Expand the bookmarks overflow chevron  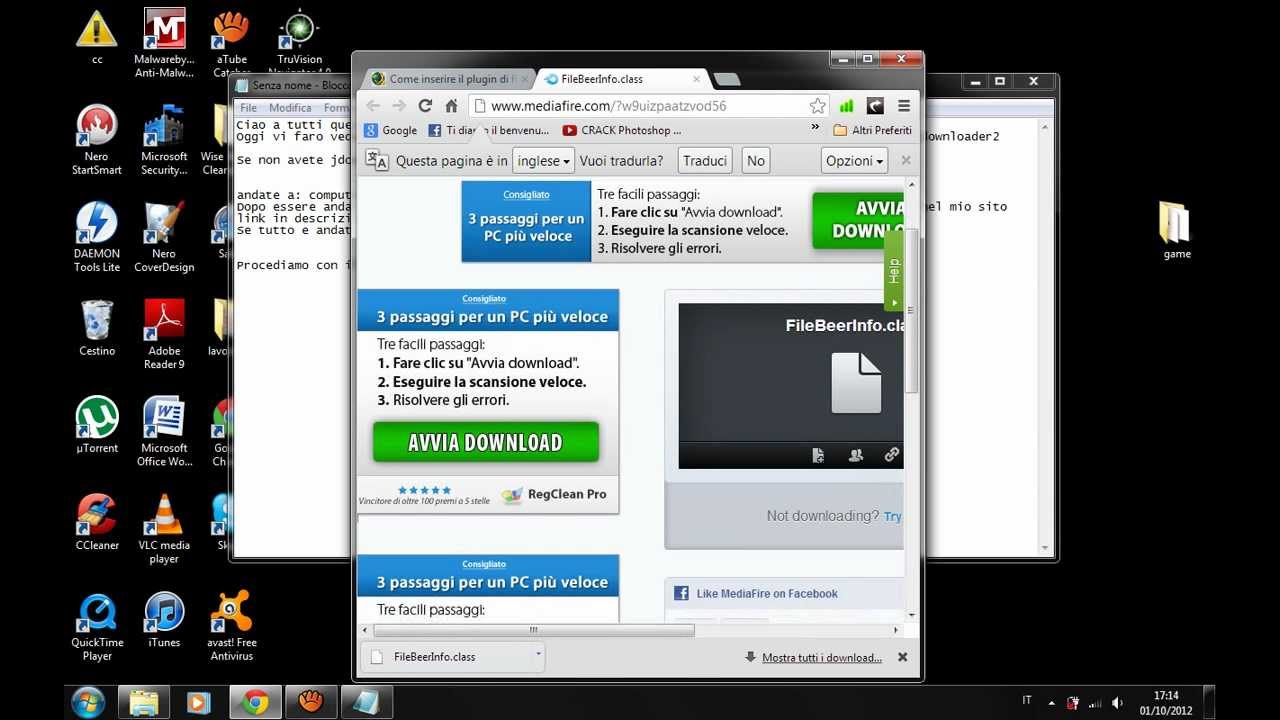pos(814,130)
